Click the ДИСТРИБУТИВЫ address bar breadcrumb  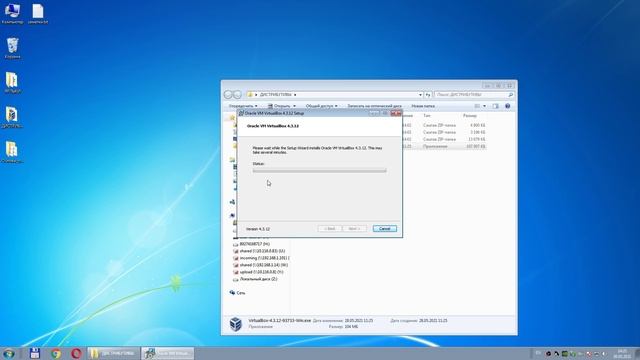pyautogui.click(x=276, y=95)
